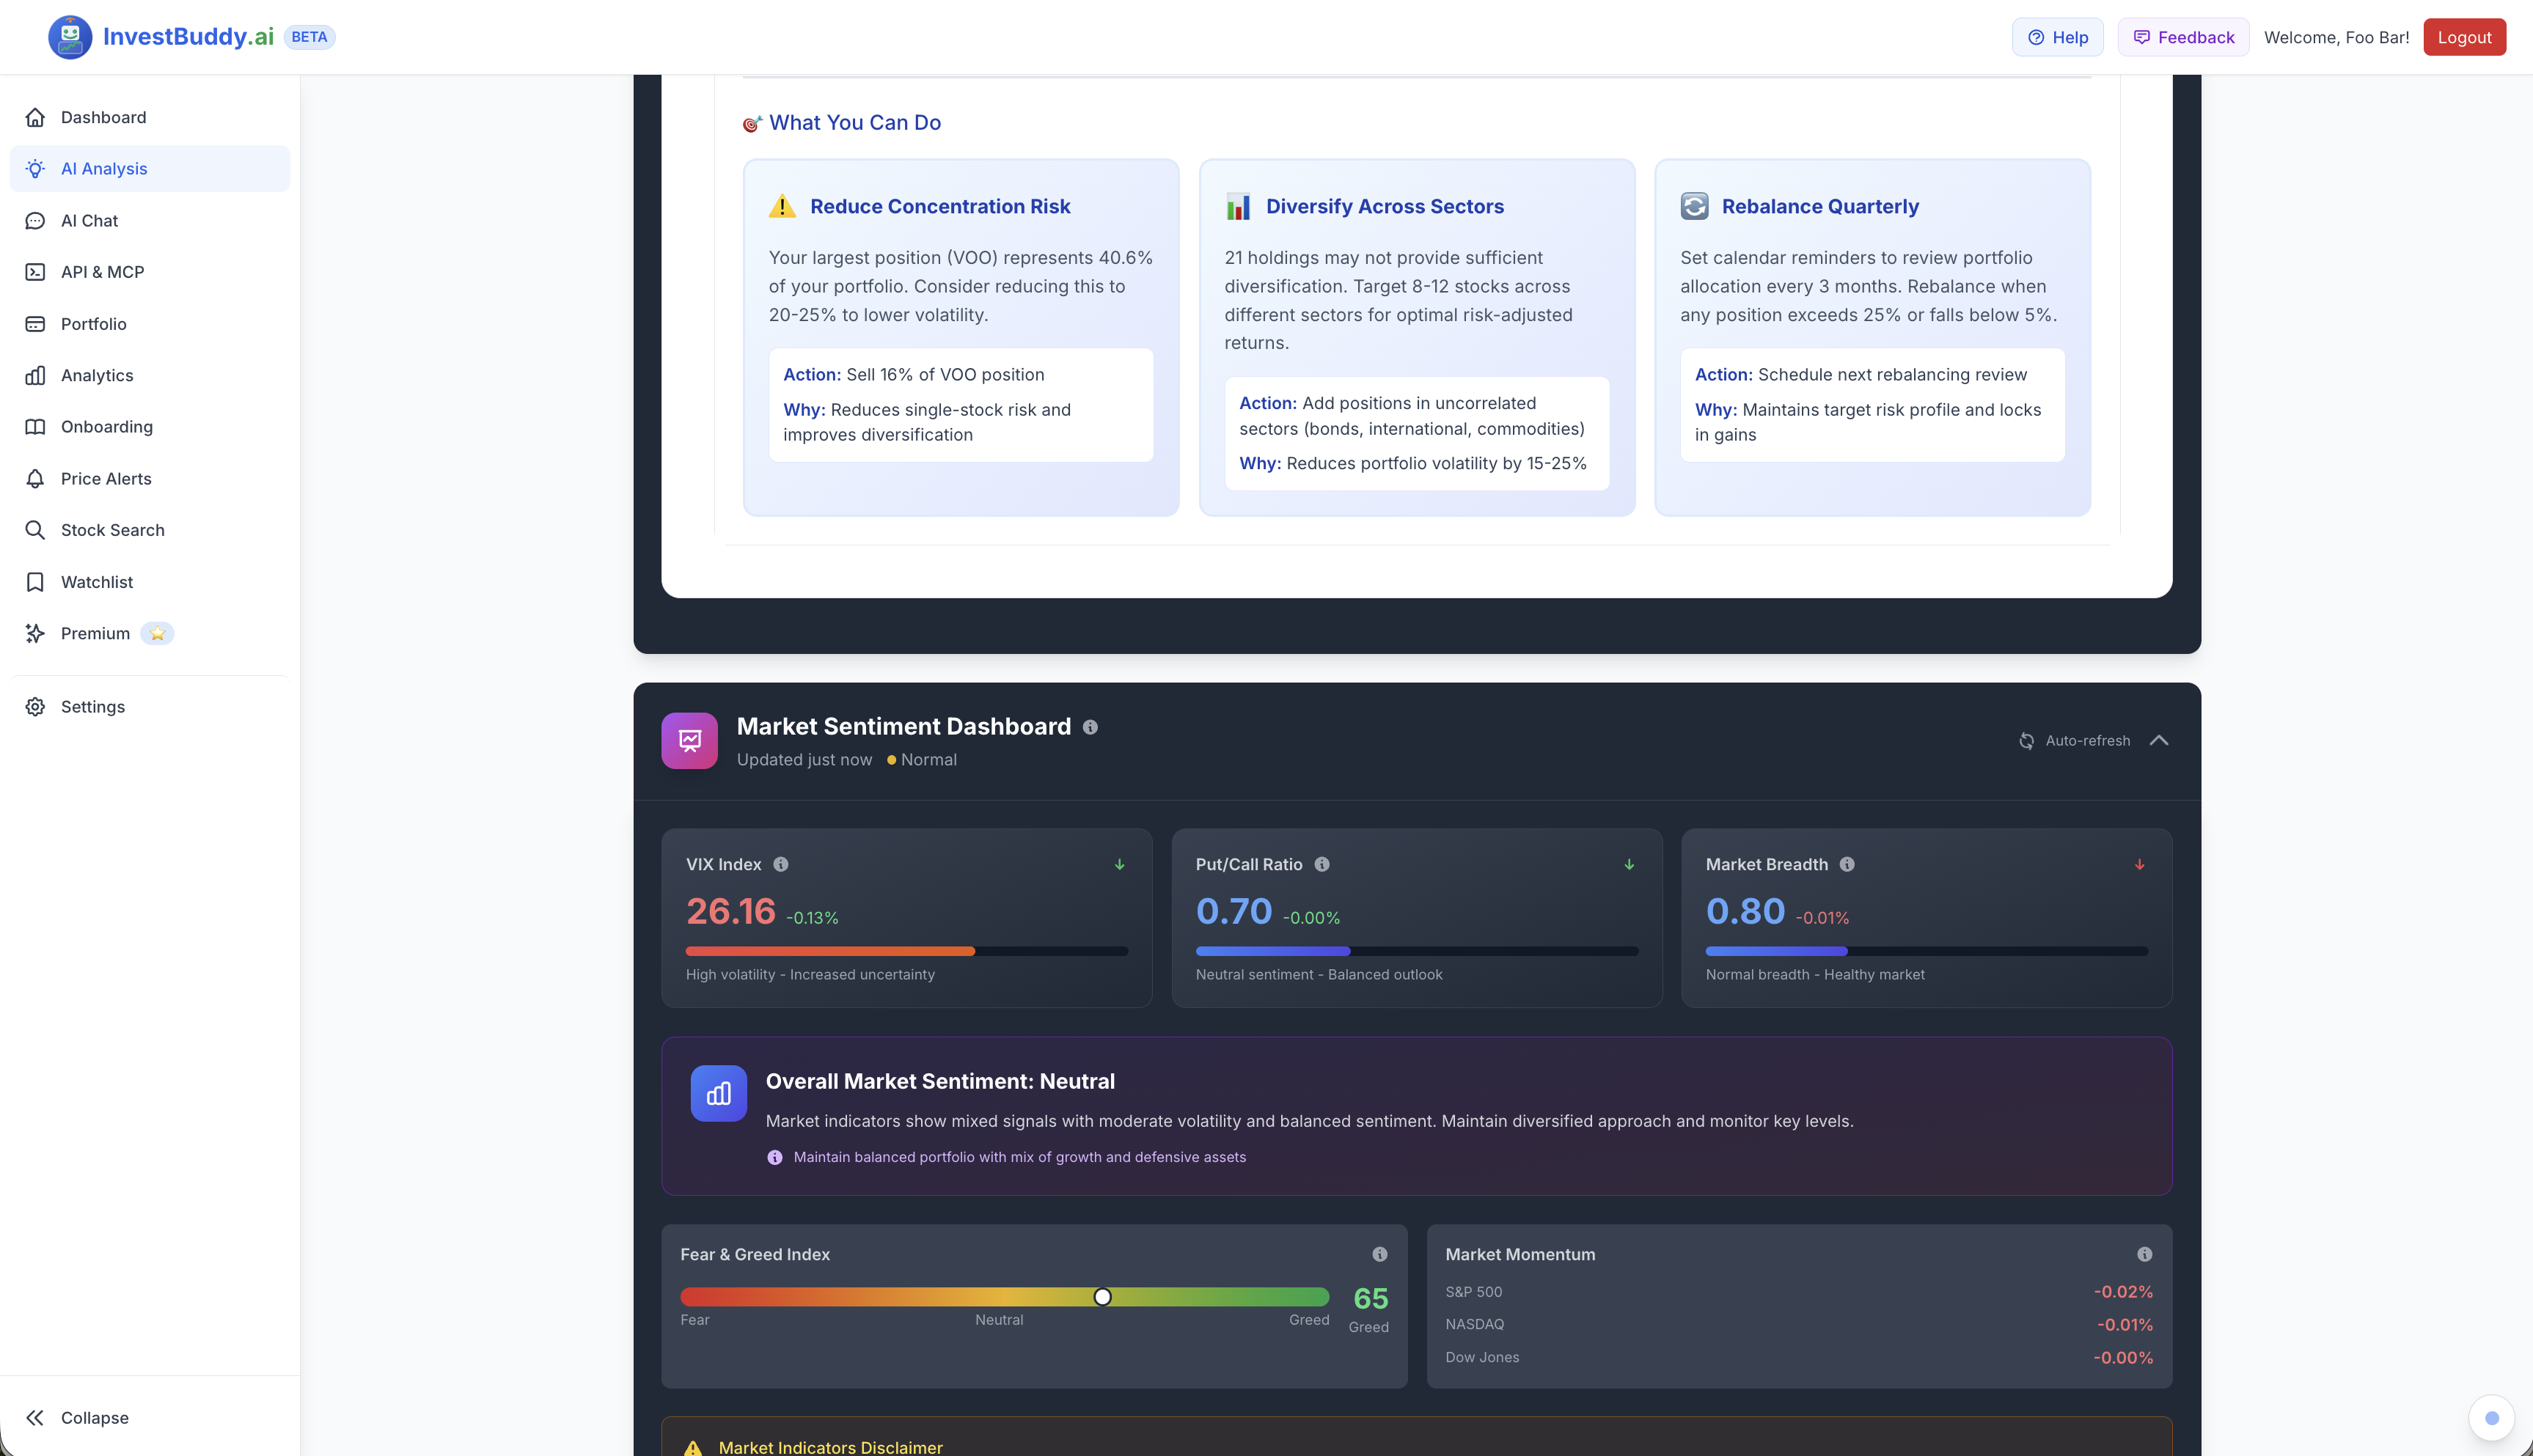
Task: Open the Watchlist
Action: [x=97, y=581]
